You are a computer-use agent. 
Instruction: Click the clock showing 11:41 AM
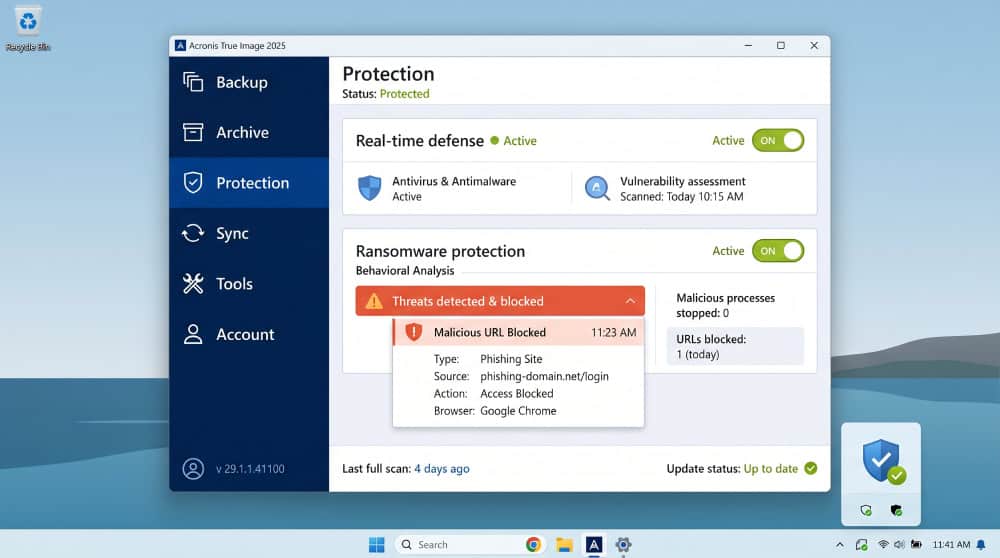click(x=951, y=545)
